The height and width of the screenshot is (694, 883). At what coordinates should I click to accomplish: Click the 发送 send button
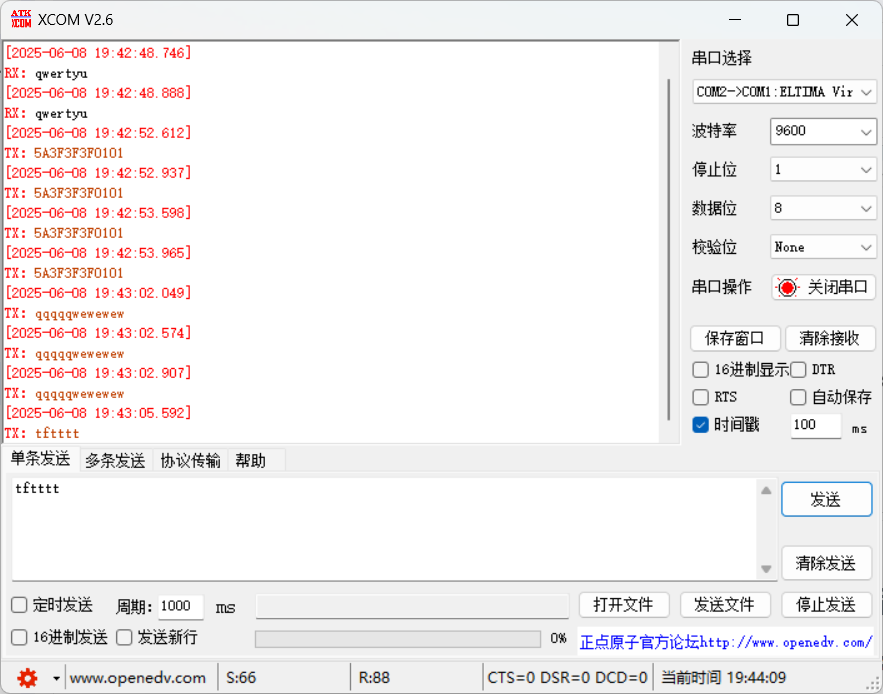[826, 499]
